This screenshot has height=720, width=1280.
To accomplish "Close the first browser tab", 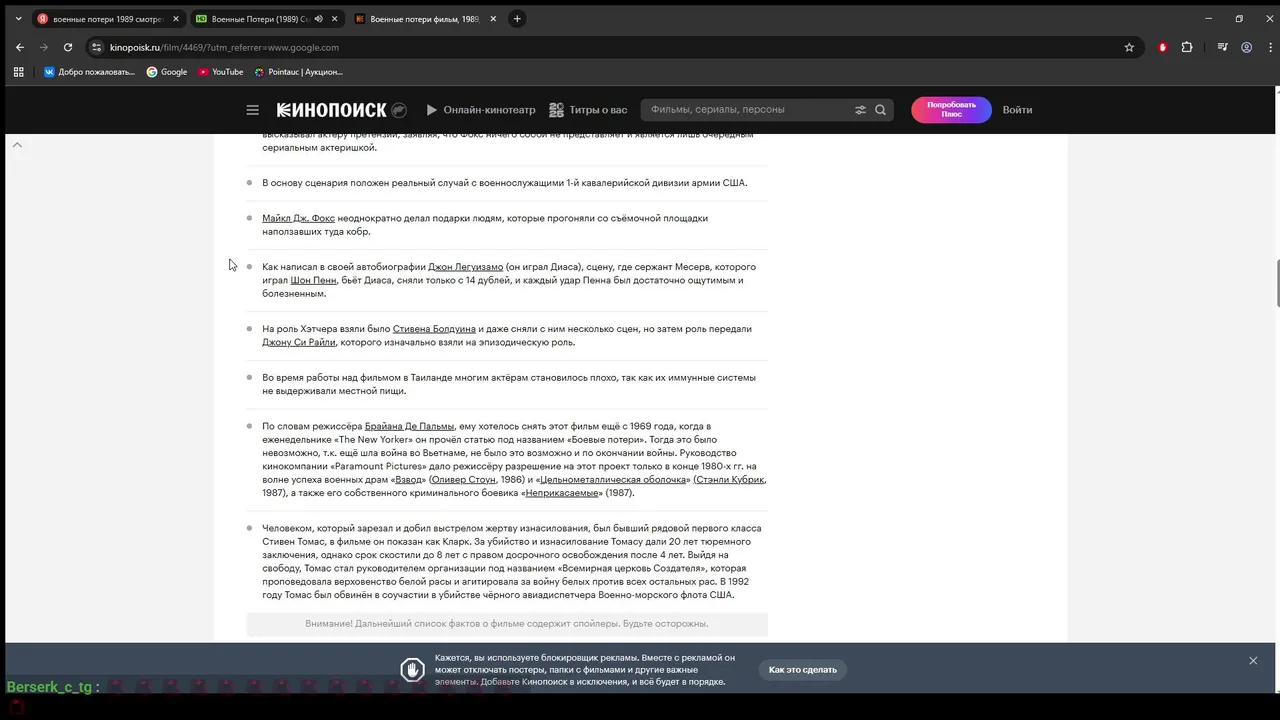I will (176, 19).
